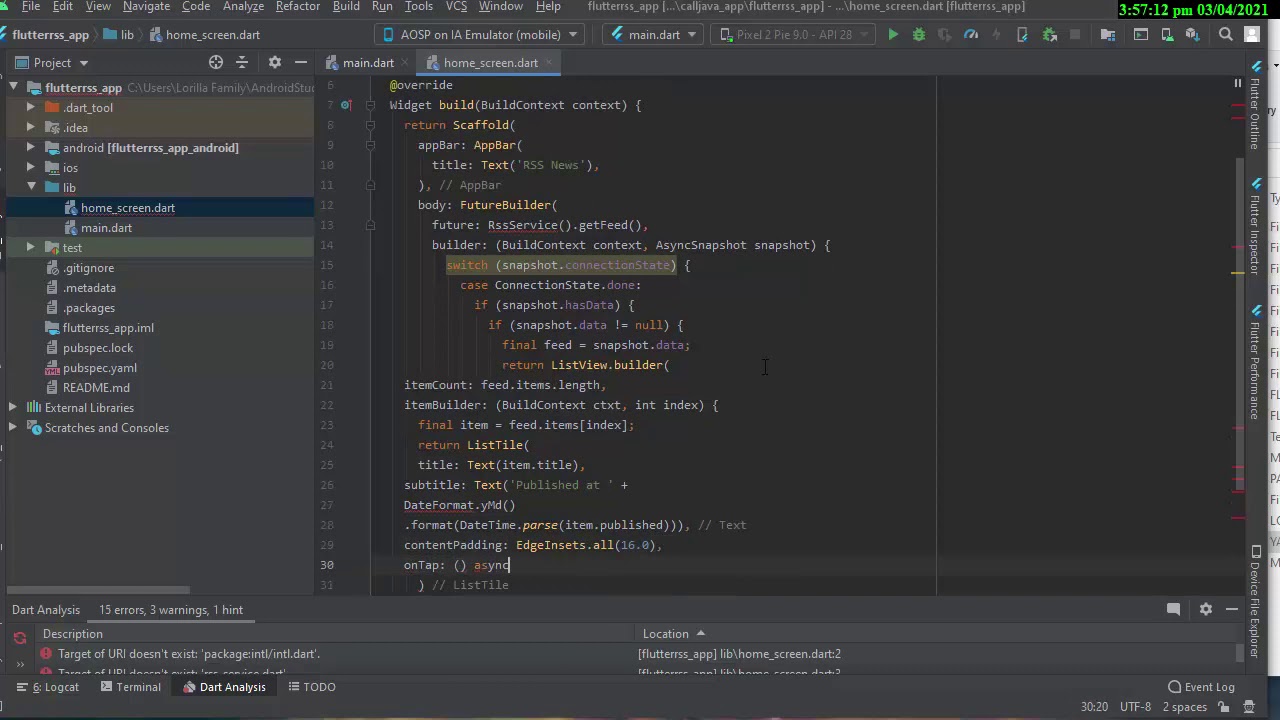Collapse the lib folder
This screenshot has height=720, width=1280.
(31, 188)
